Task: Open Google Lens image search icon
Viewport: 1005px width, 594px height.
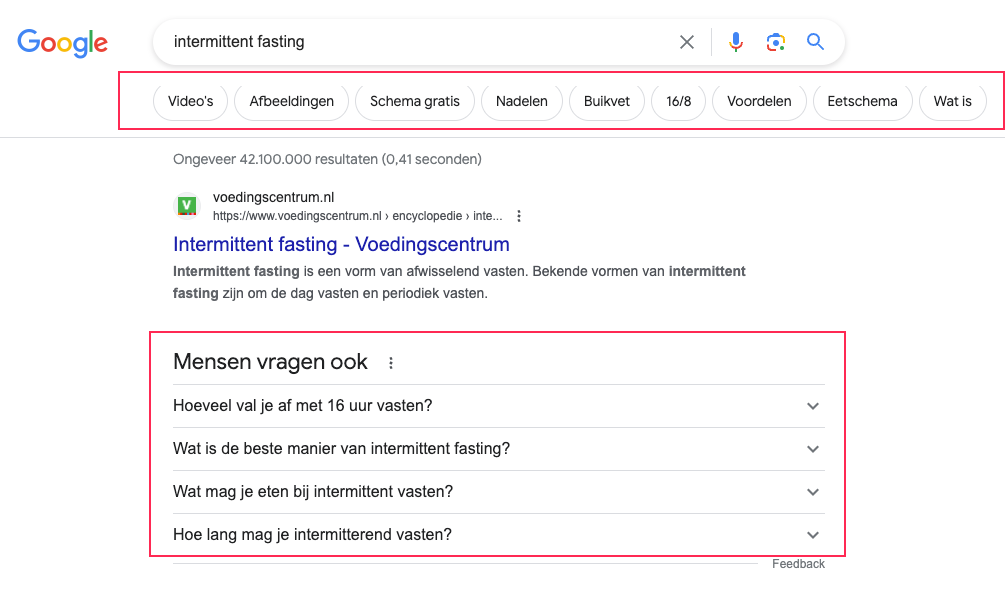Action: point(776,42)
